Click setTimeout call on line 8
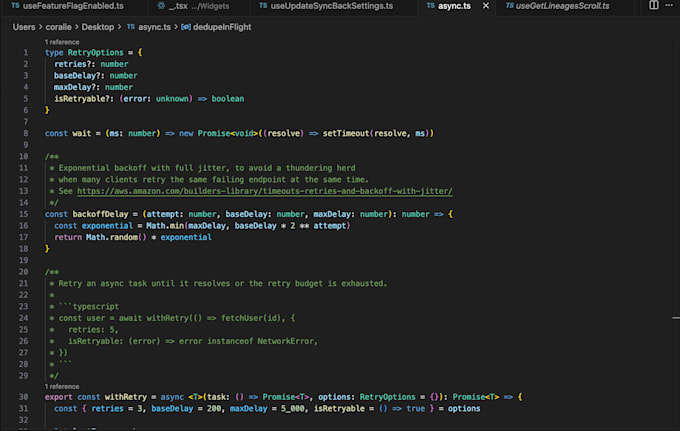 coord(346,134)
